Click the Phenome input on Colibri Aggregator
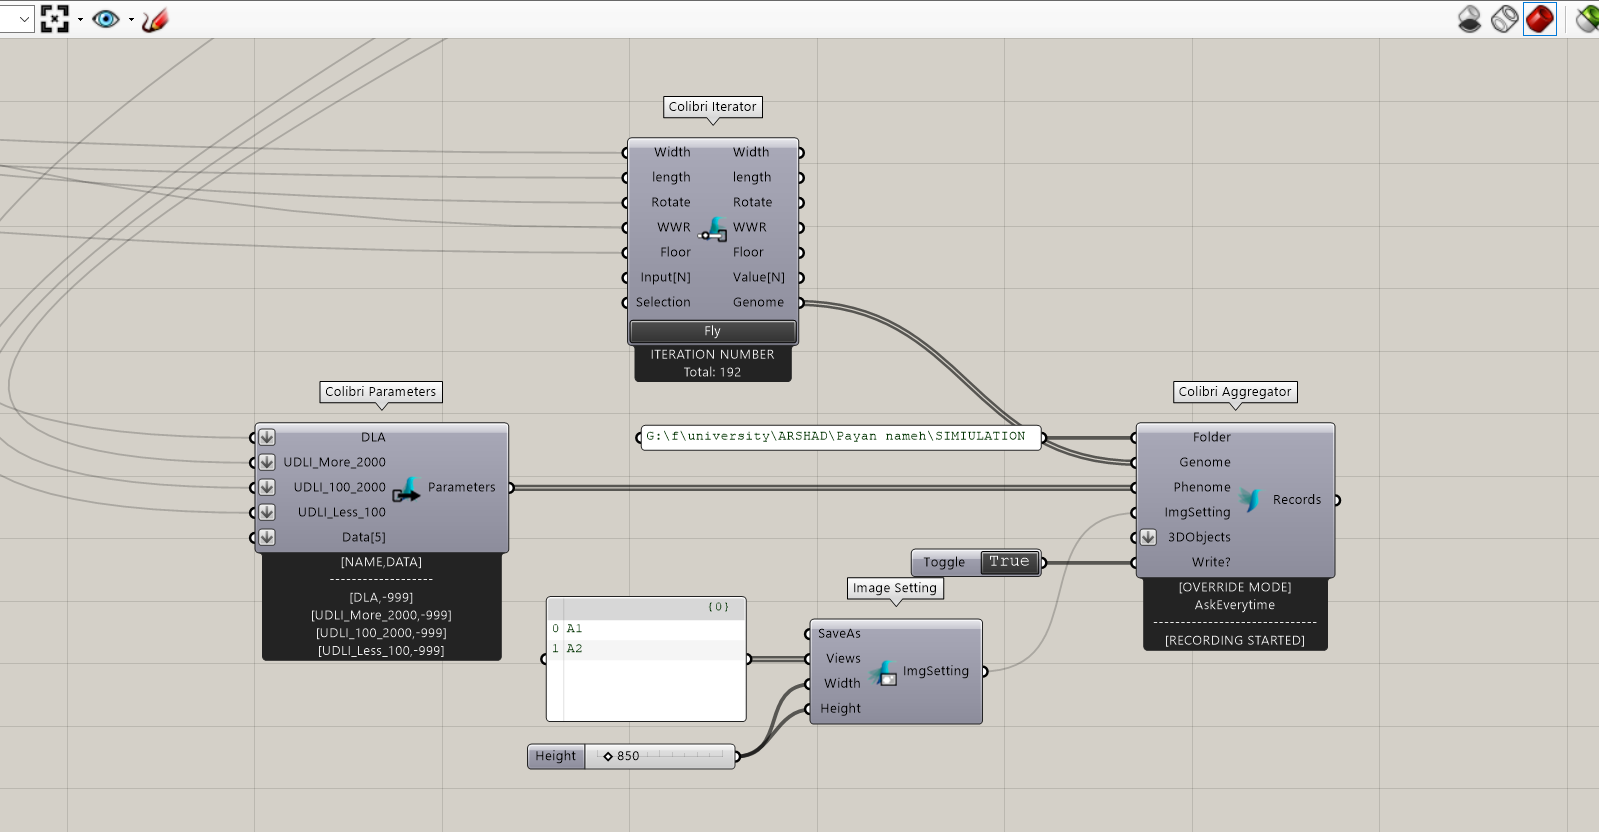Screen dimensions: 1599x832 point(1202,487)
